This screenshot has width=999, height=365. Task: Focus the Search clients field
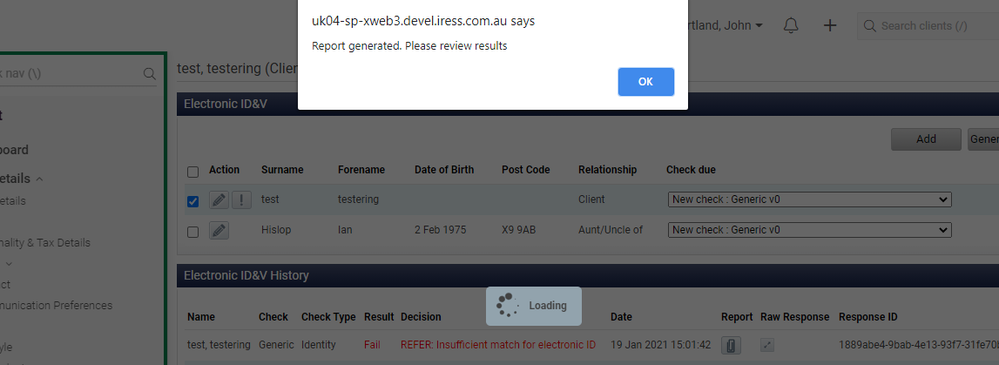tap(928, 25)
